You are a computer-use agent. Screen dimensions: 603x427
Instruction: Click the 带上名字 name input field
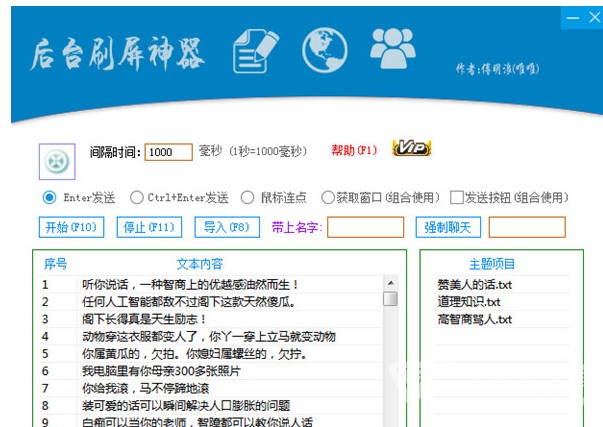365,227
